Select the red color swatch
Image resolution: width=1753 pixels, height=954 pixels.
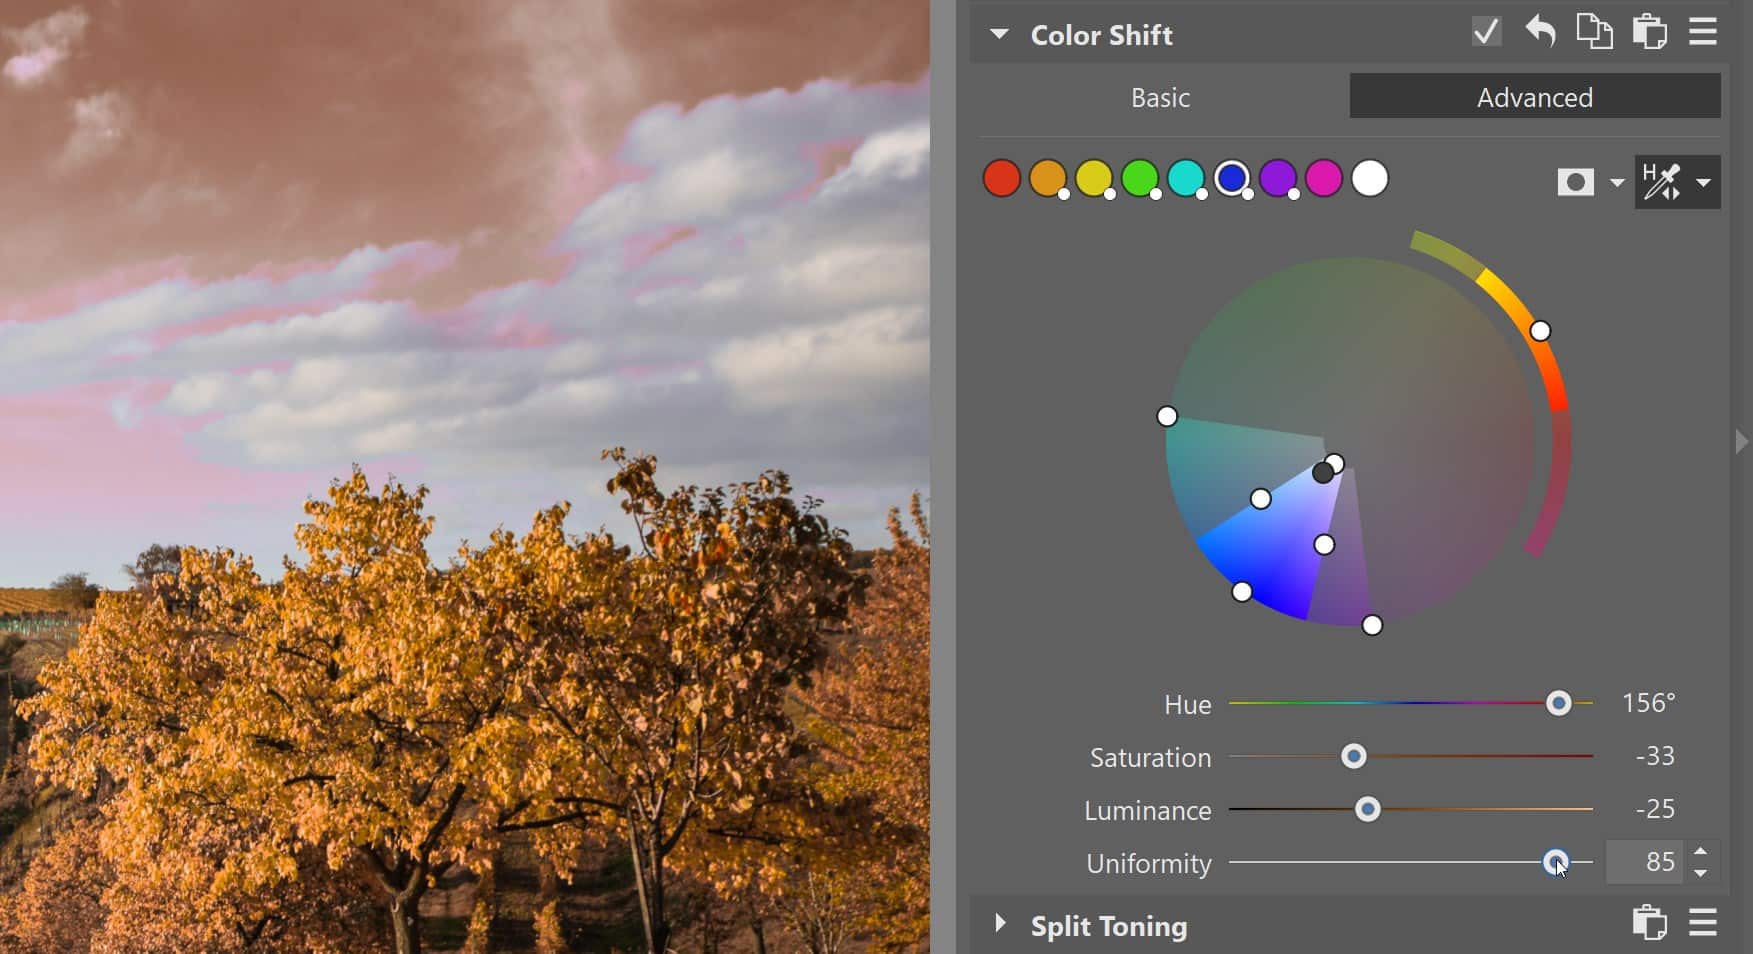point(1001,178)
